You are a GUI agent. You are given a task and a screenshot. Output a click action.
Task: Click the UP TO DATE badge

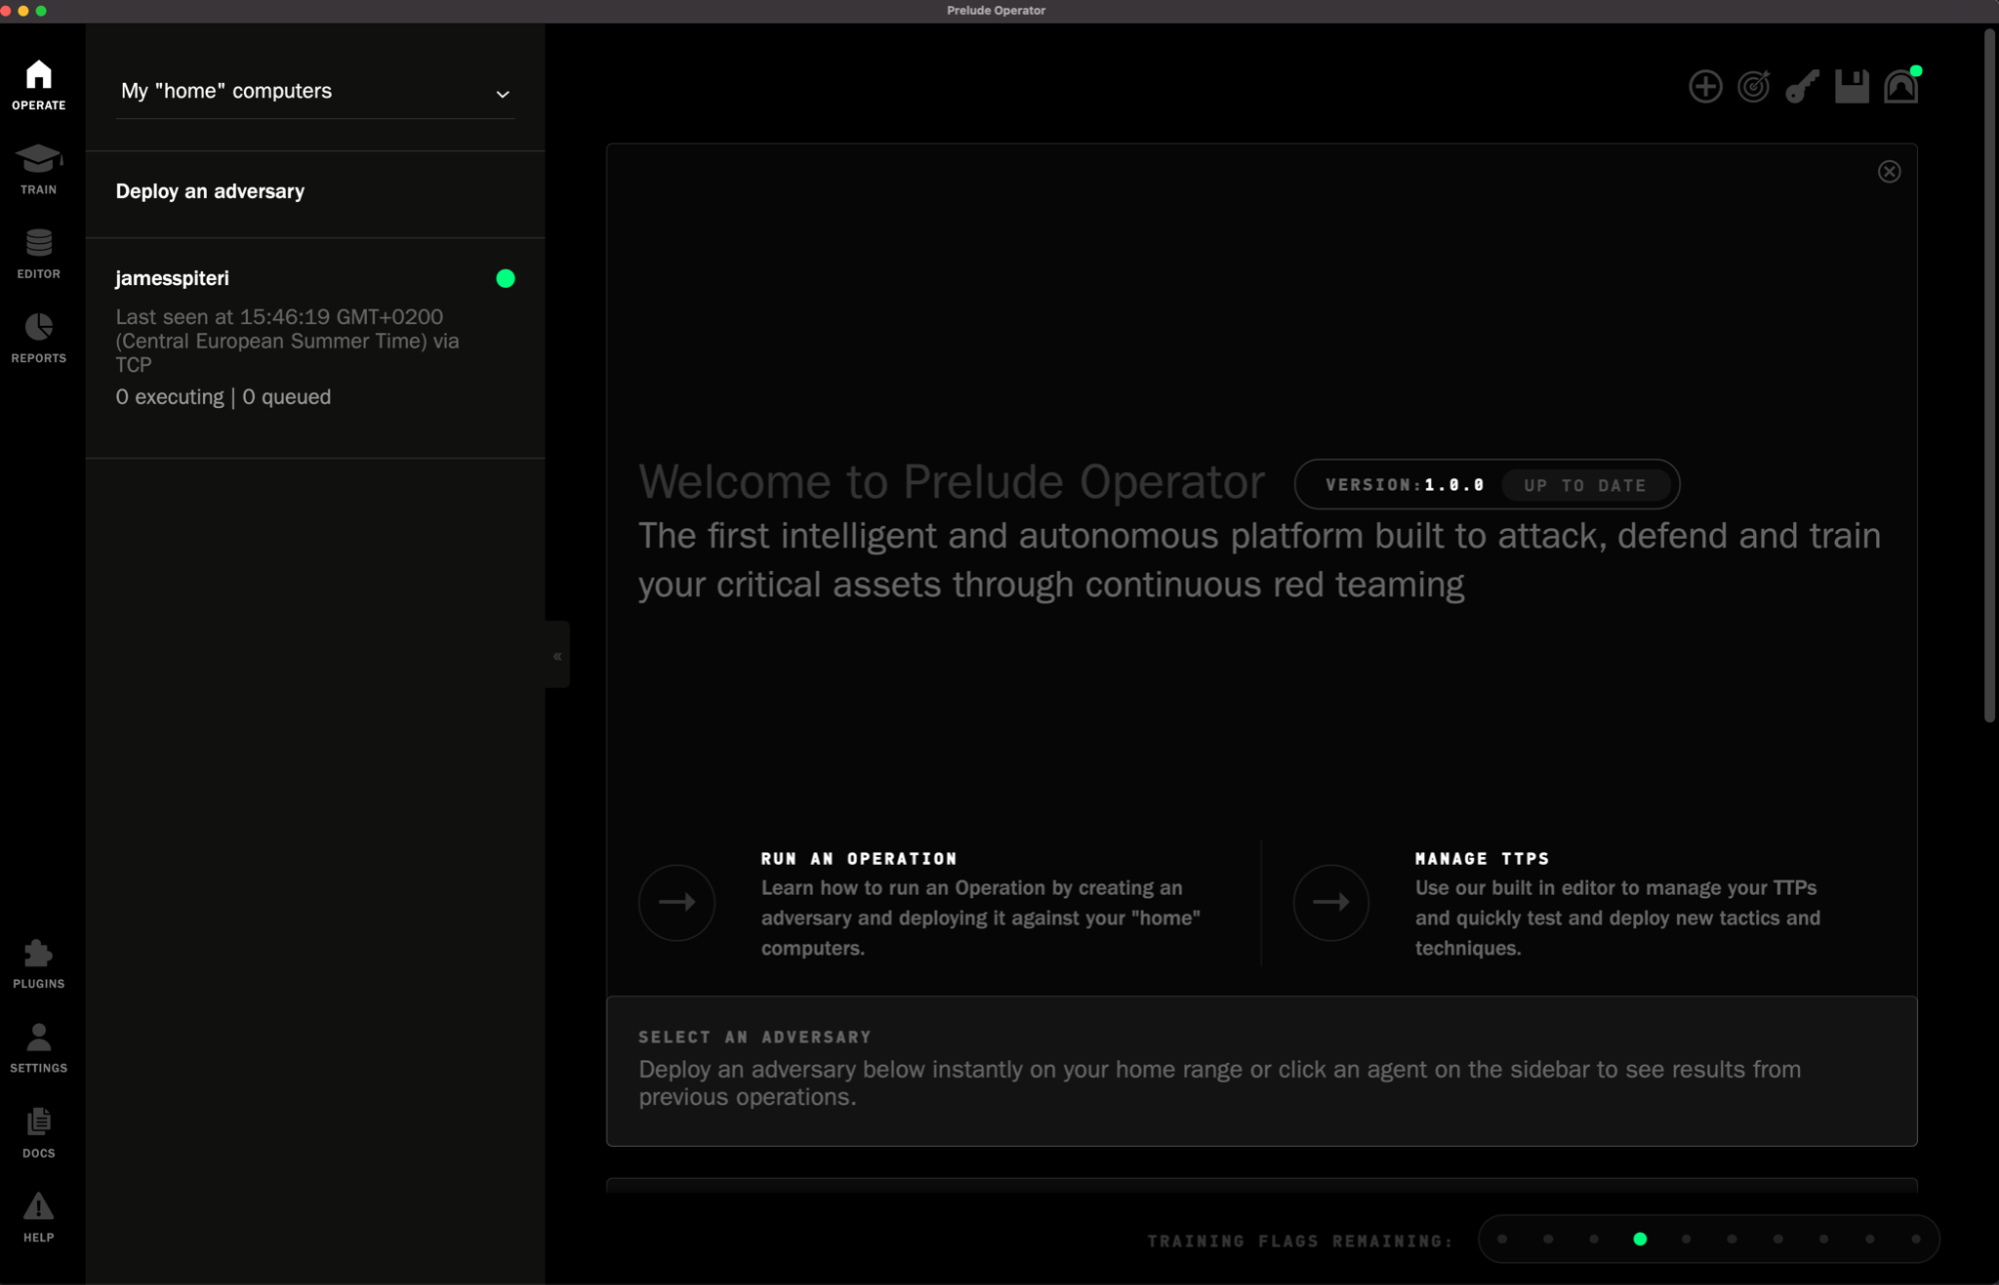tap(1585, 485)
